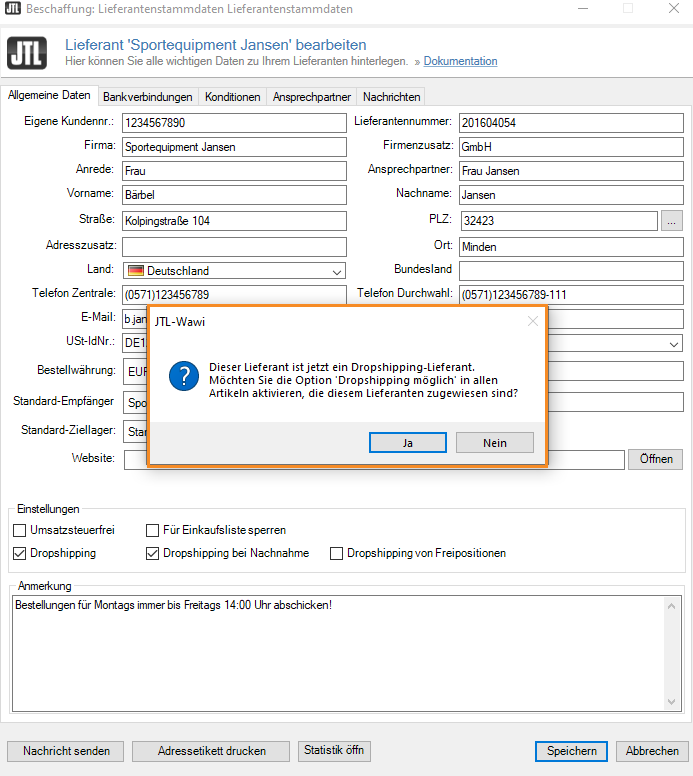The width and height of the screenshot is (693, 776).
Task: Click the empty Adresszusatz field
Action: click(x=234, y=246)
